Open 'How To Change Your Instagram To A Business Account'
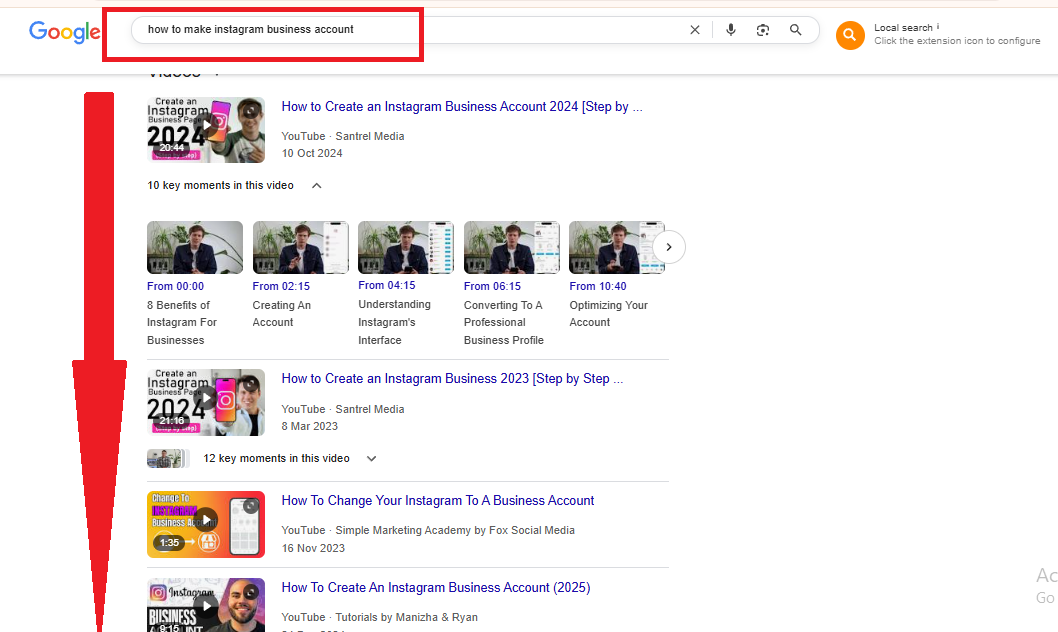Image resolution: width=1058 pixels, height=632 pixels. point(438,500)
